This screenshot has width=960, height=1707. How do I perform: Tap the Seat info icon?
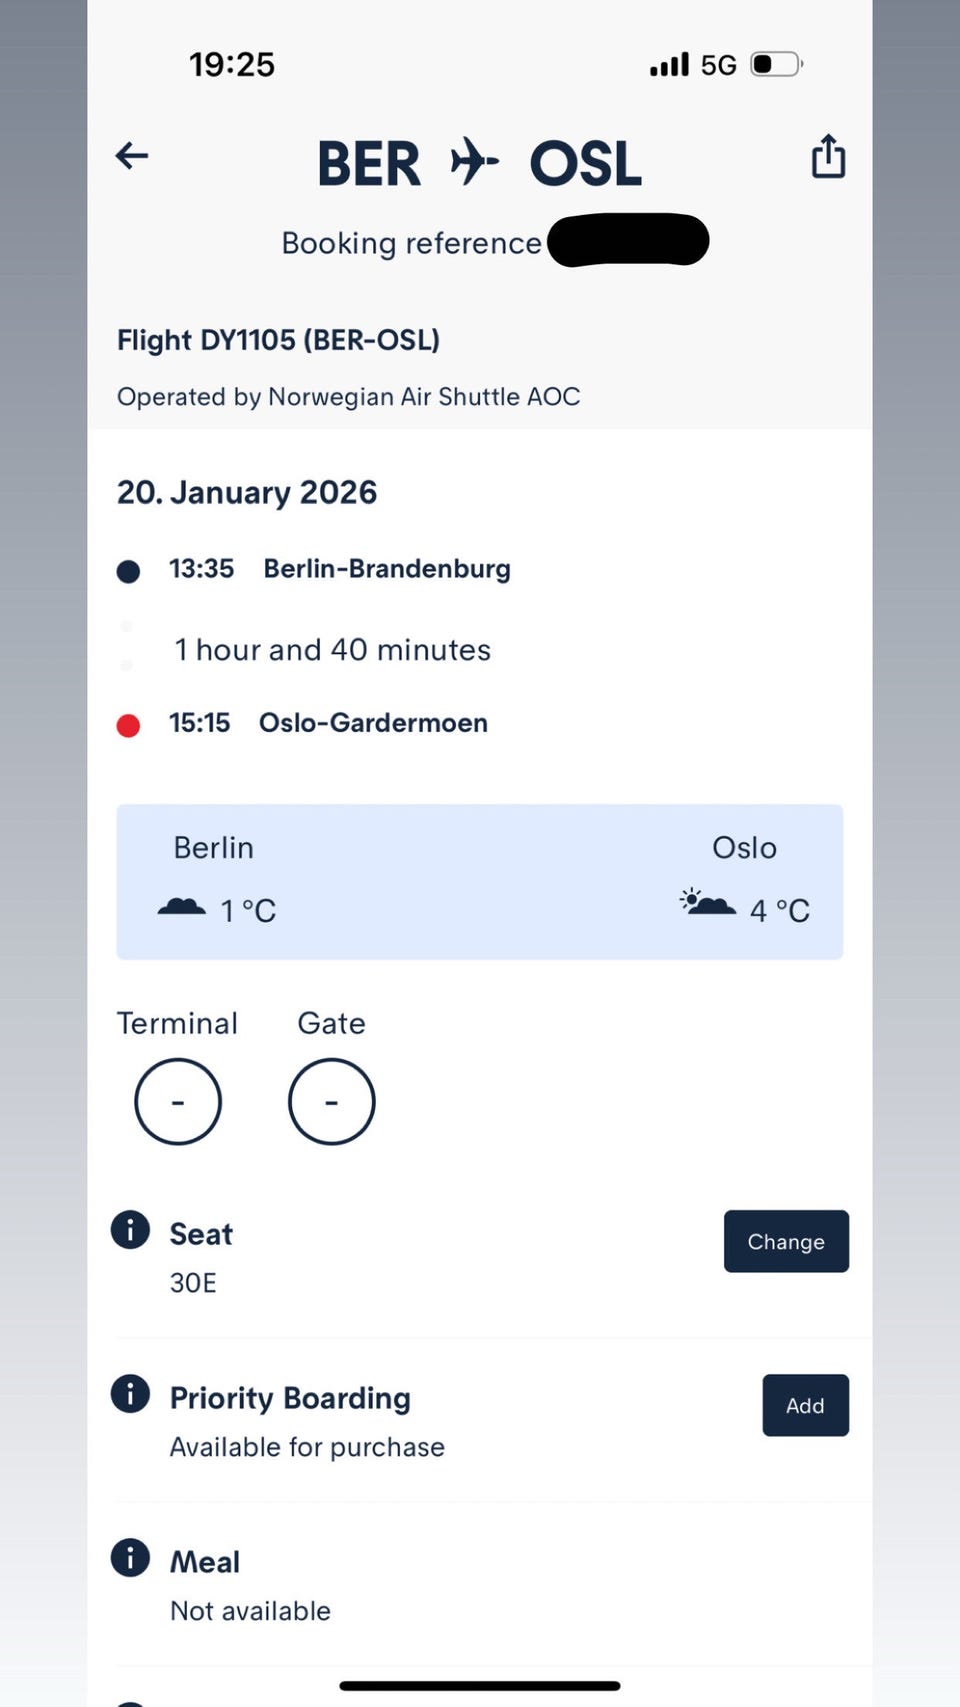pyautogui.click(x=130, y=1230)
